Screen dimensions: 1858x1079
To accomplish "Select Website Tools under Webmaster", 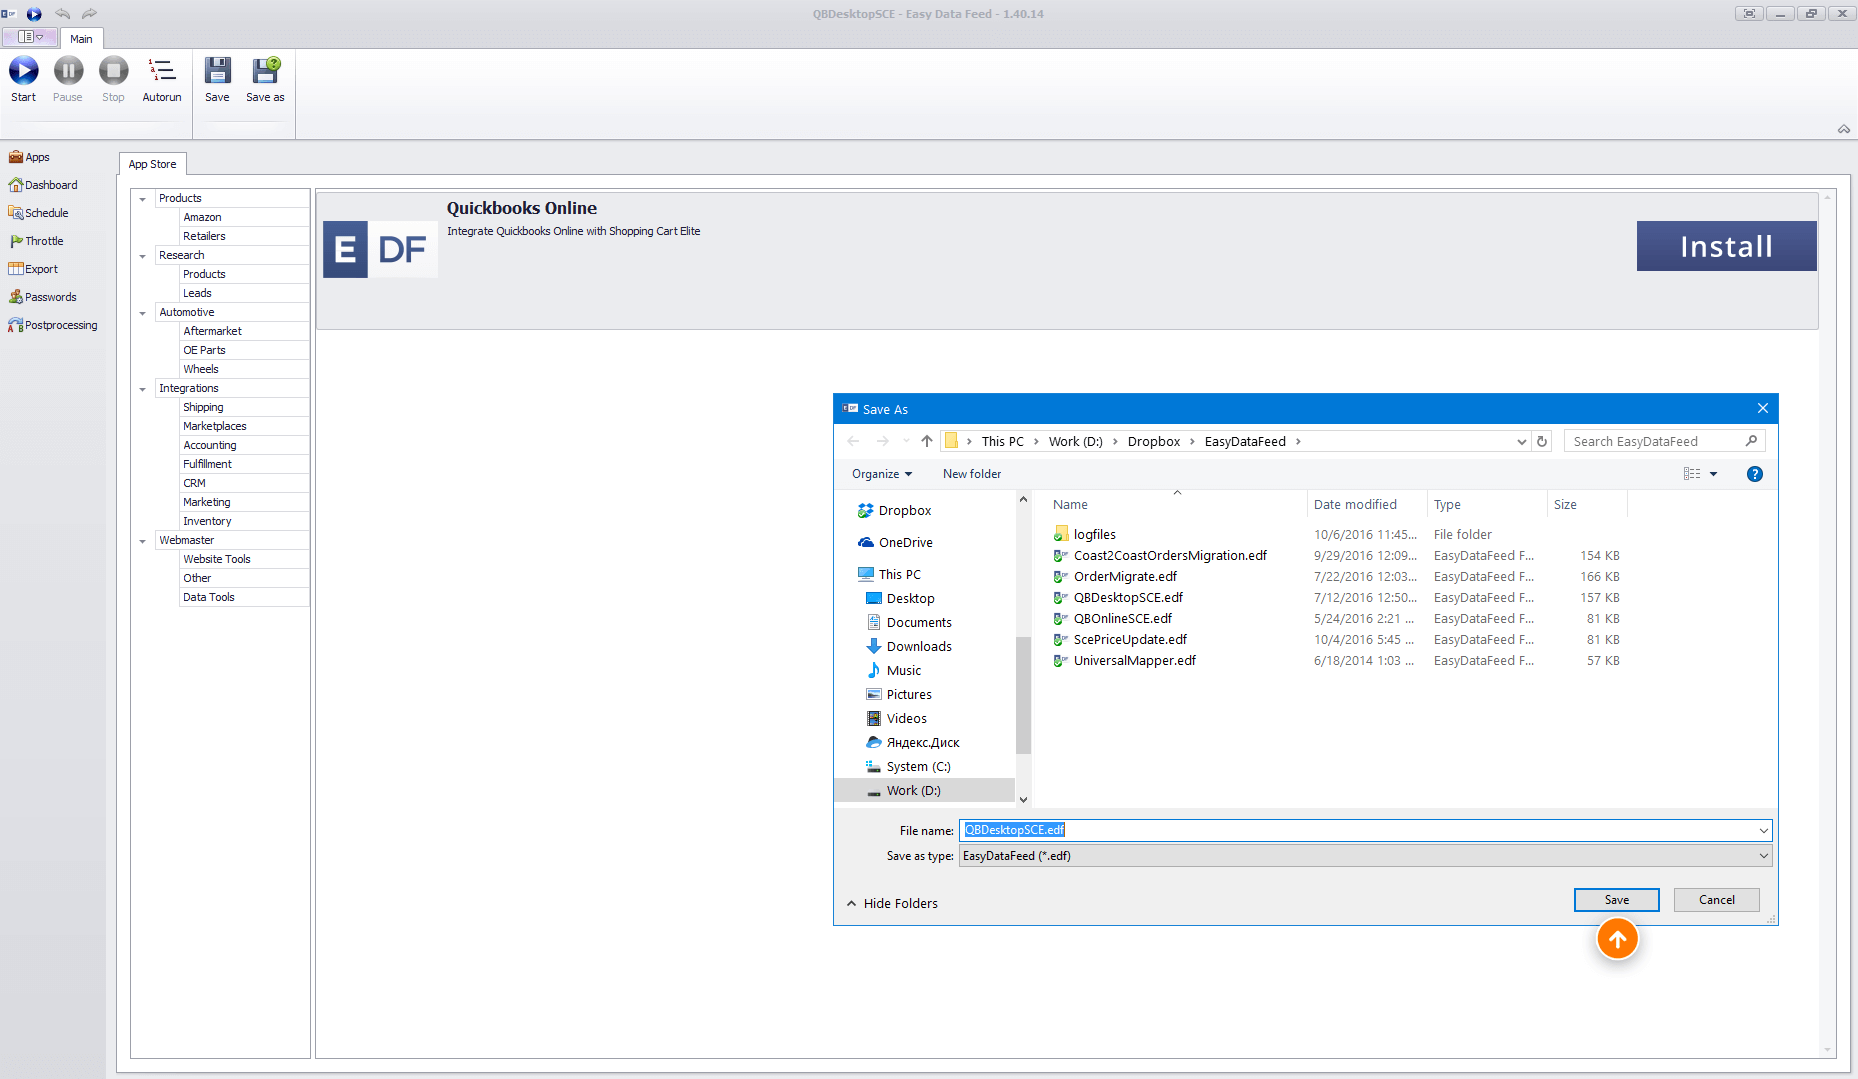I will click(x=217, y=559).
